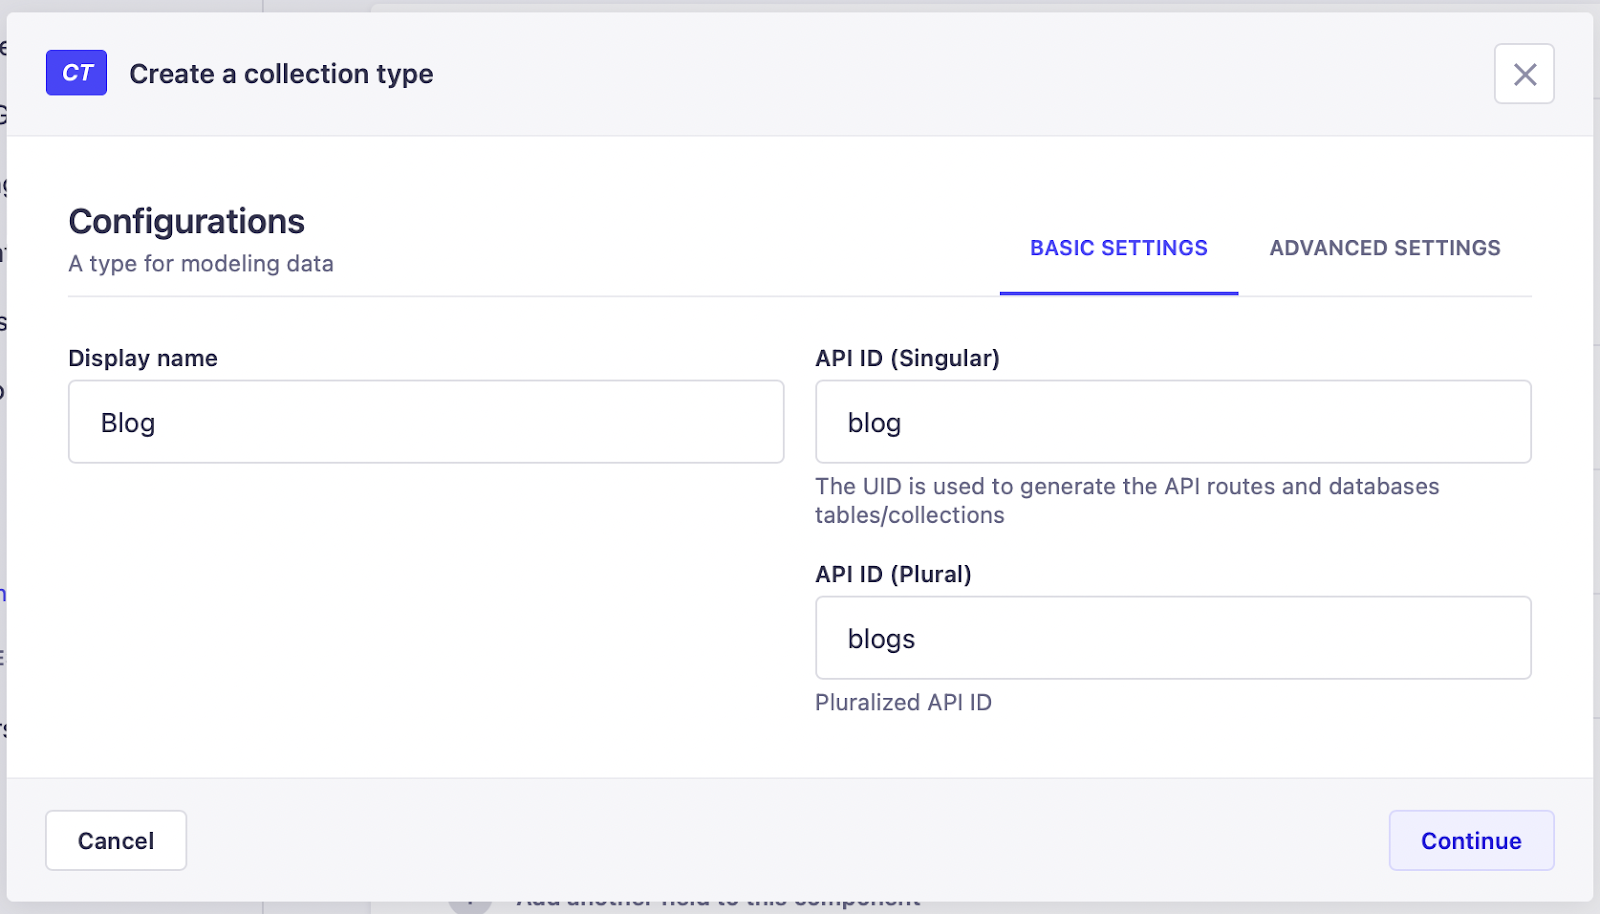This screenshot has height=914, width=1600.
Task: Click inside the Display name field
Action: click(425, 422)
